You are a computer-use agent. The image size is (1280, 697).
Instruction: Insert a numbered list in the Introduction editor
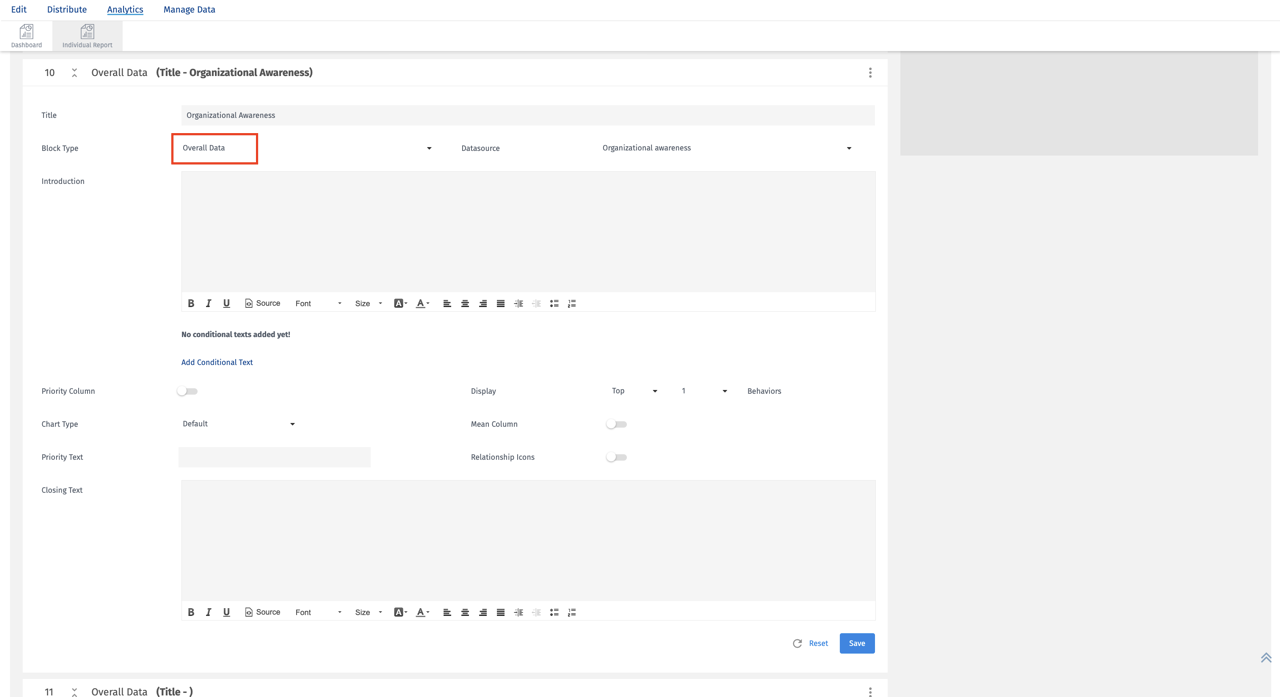point(572,303)
